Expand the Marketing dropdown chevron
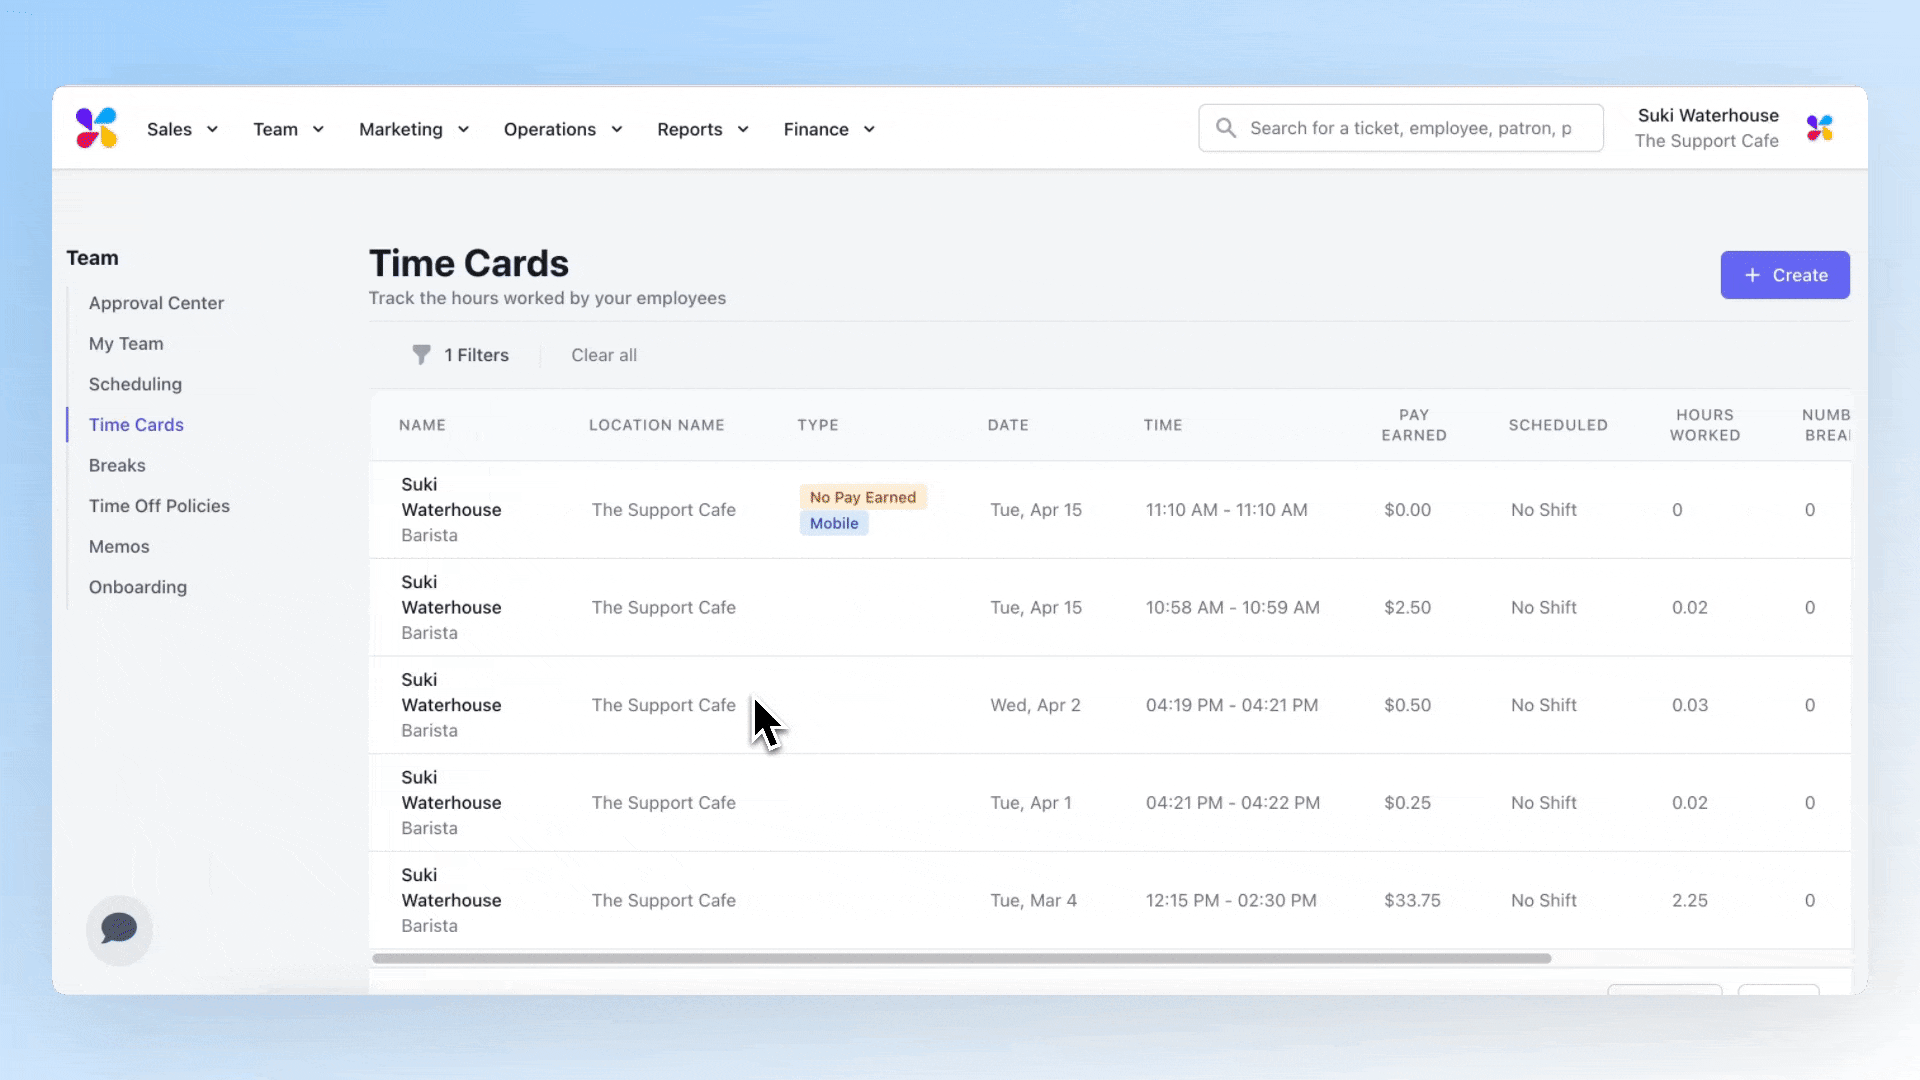The width and height of the screenshot is (1920, 1080). coord(463,129)
